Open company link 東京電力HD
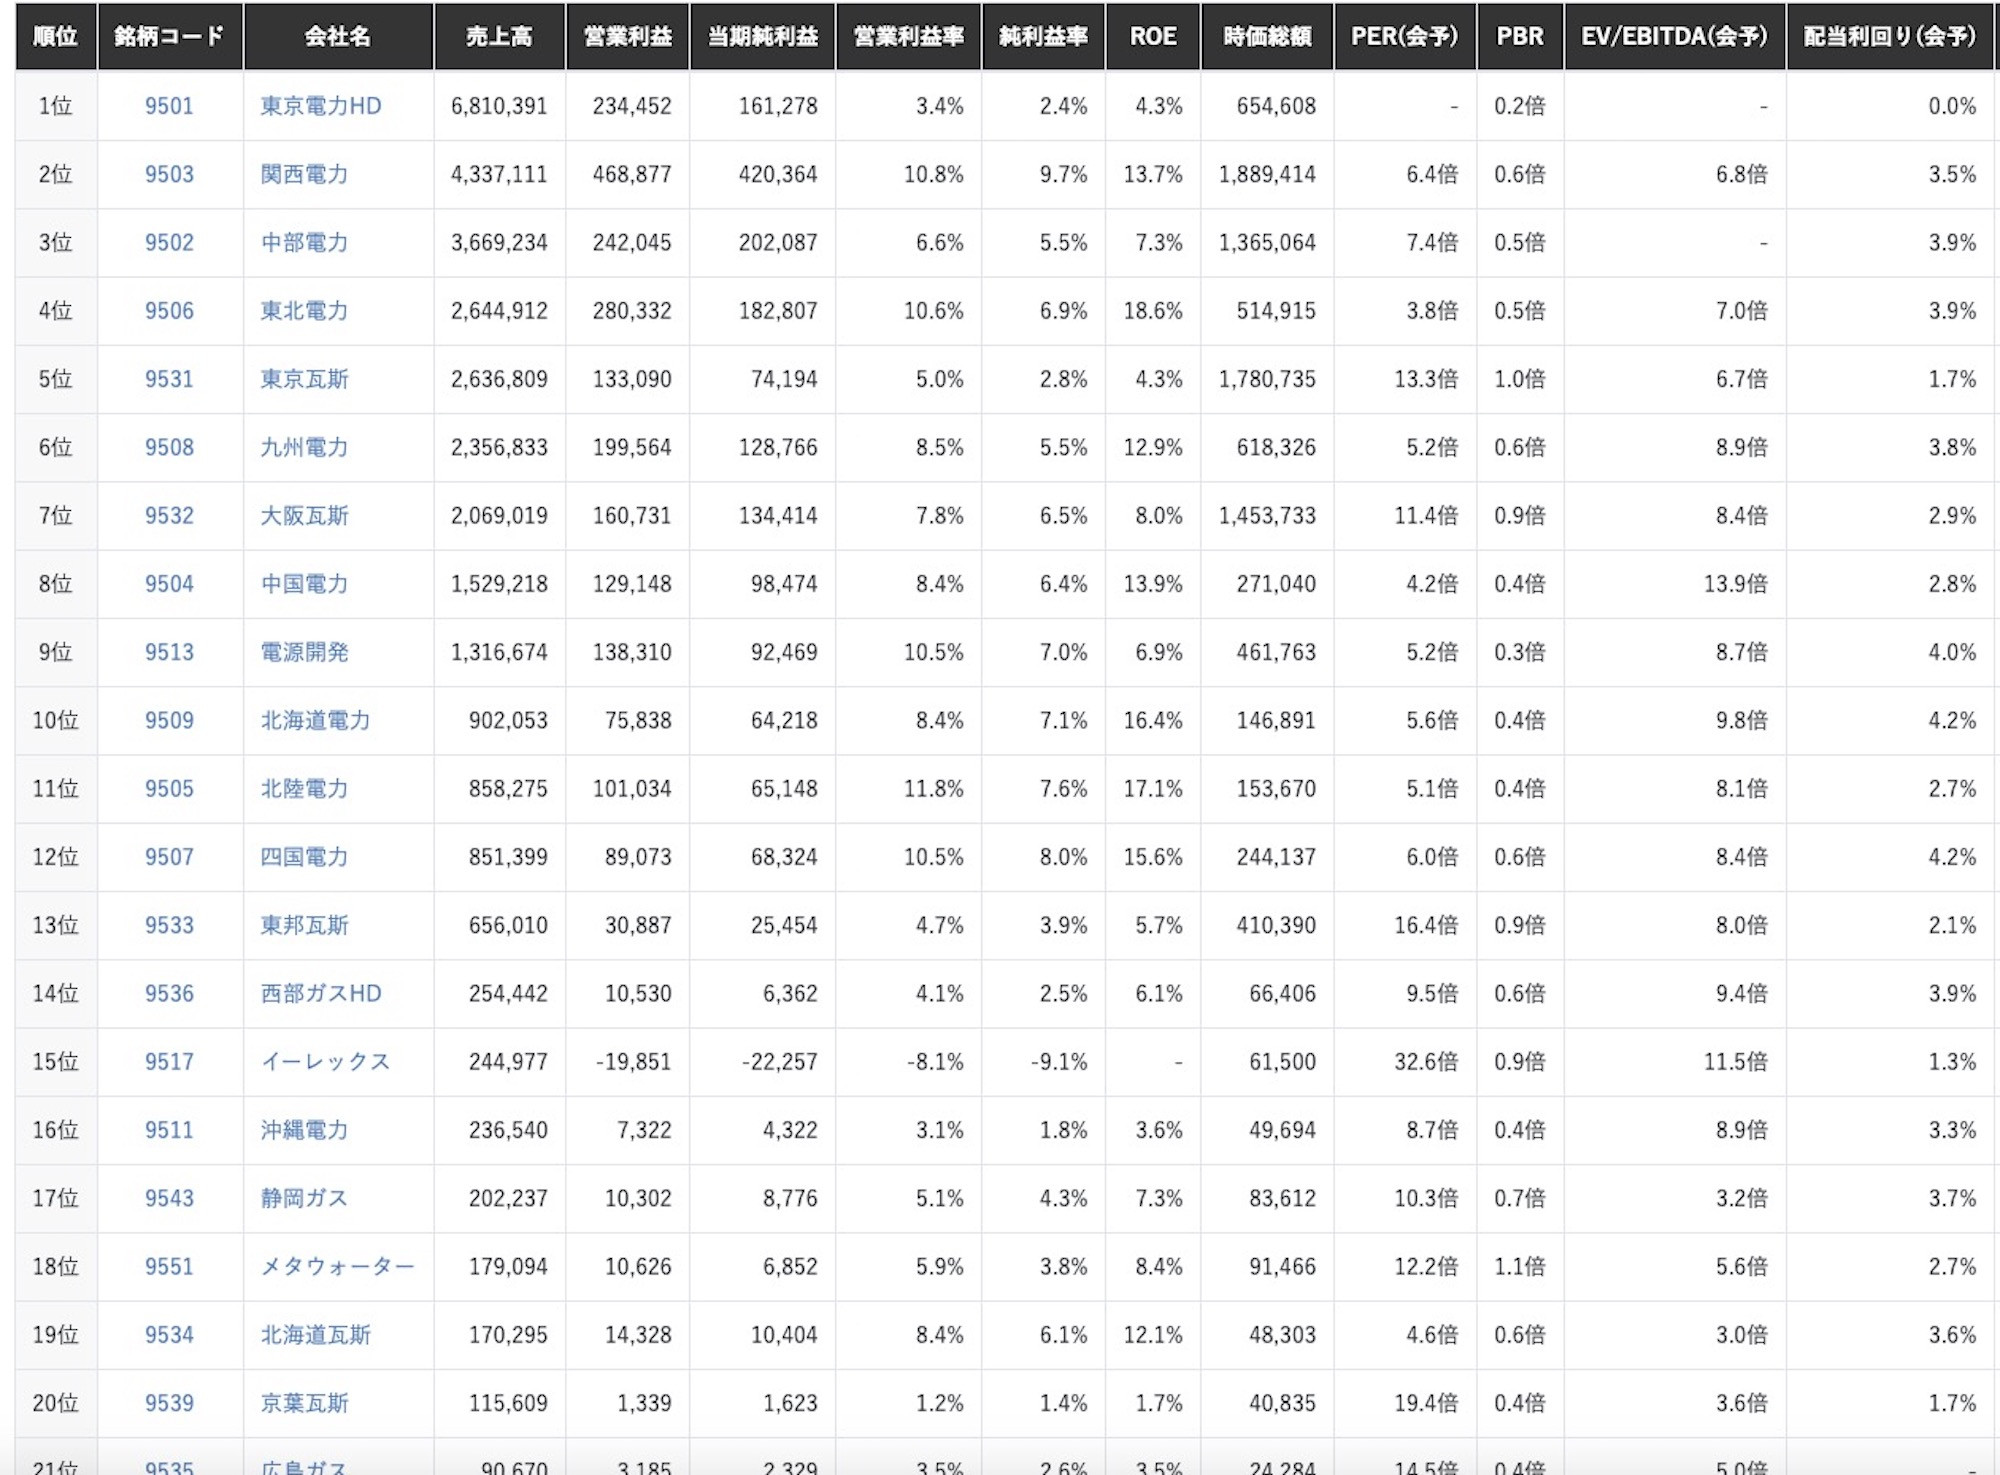 pyautogui.click(x=321, y=106)
